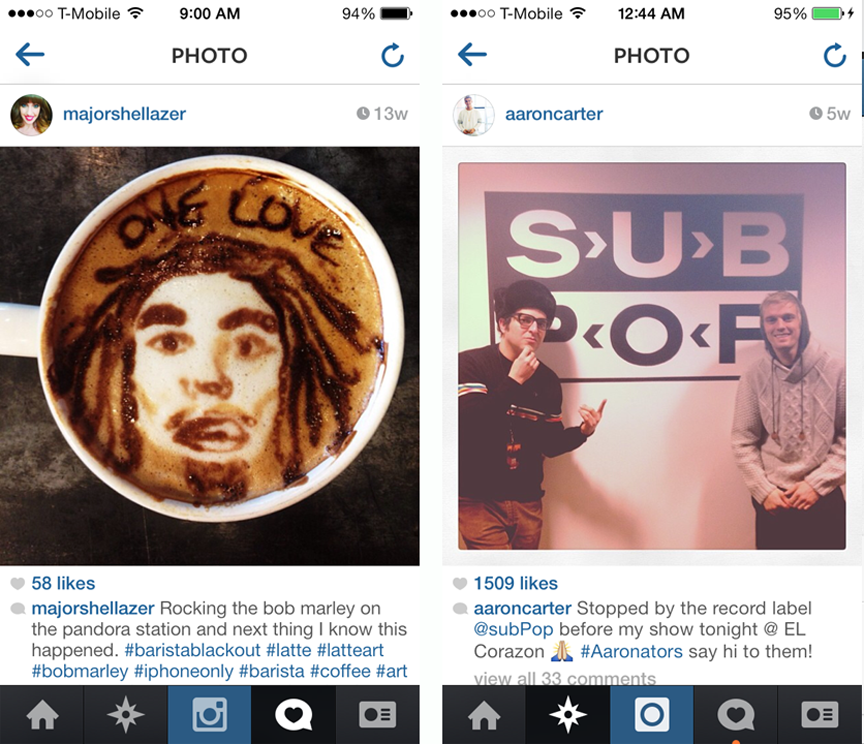Open activity heart tab on right phone
This screenshot has height=744, width=864.
click(x=736, y=715)
